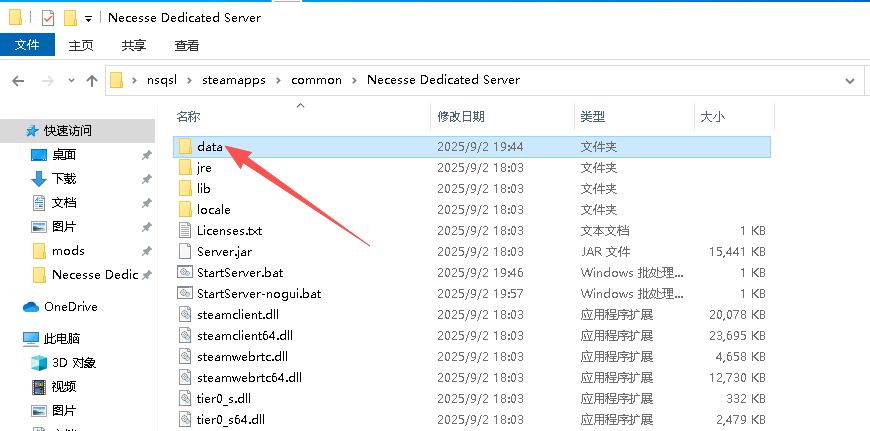
Task: Open the 文件 menu tab
Action: 27,45
